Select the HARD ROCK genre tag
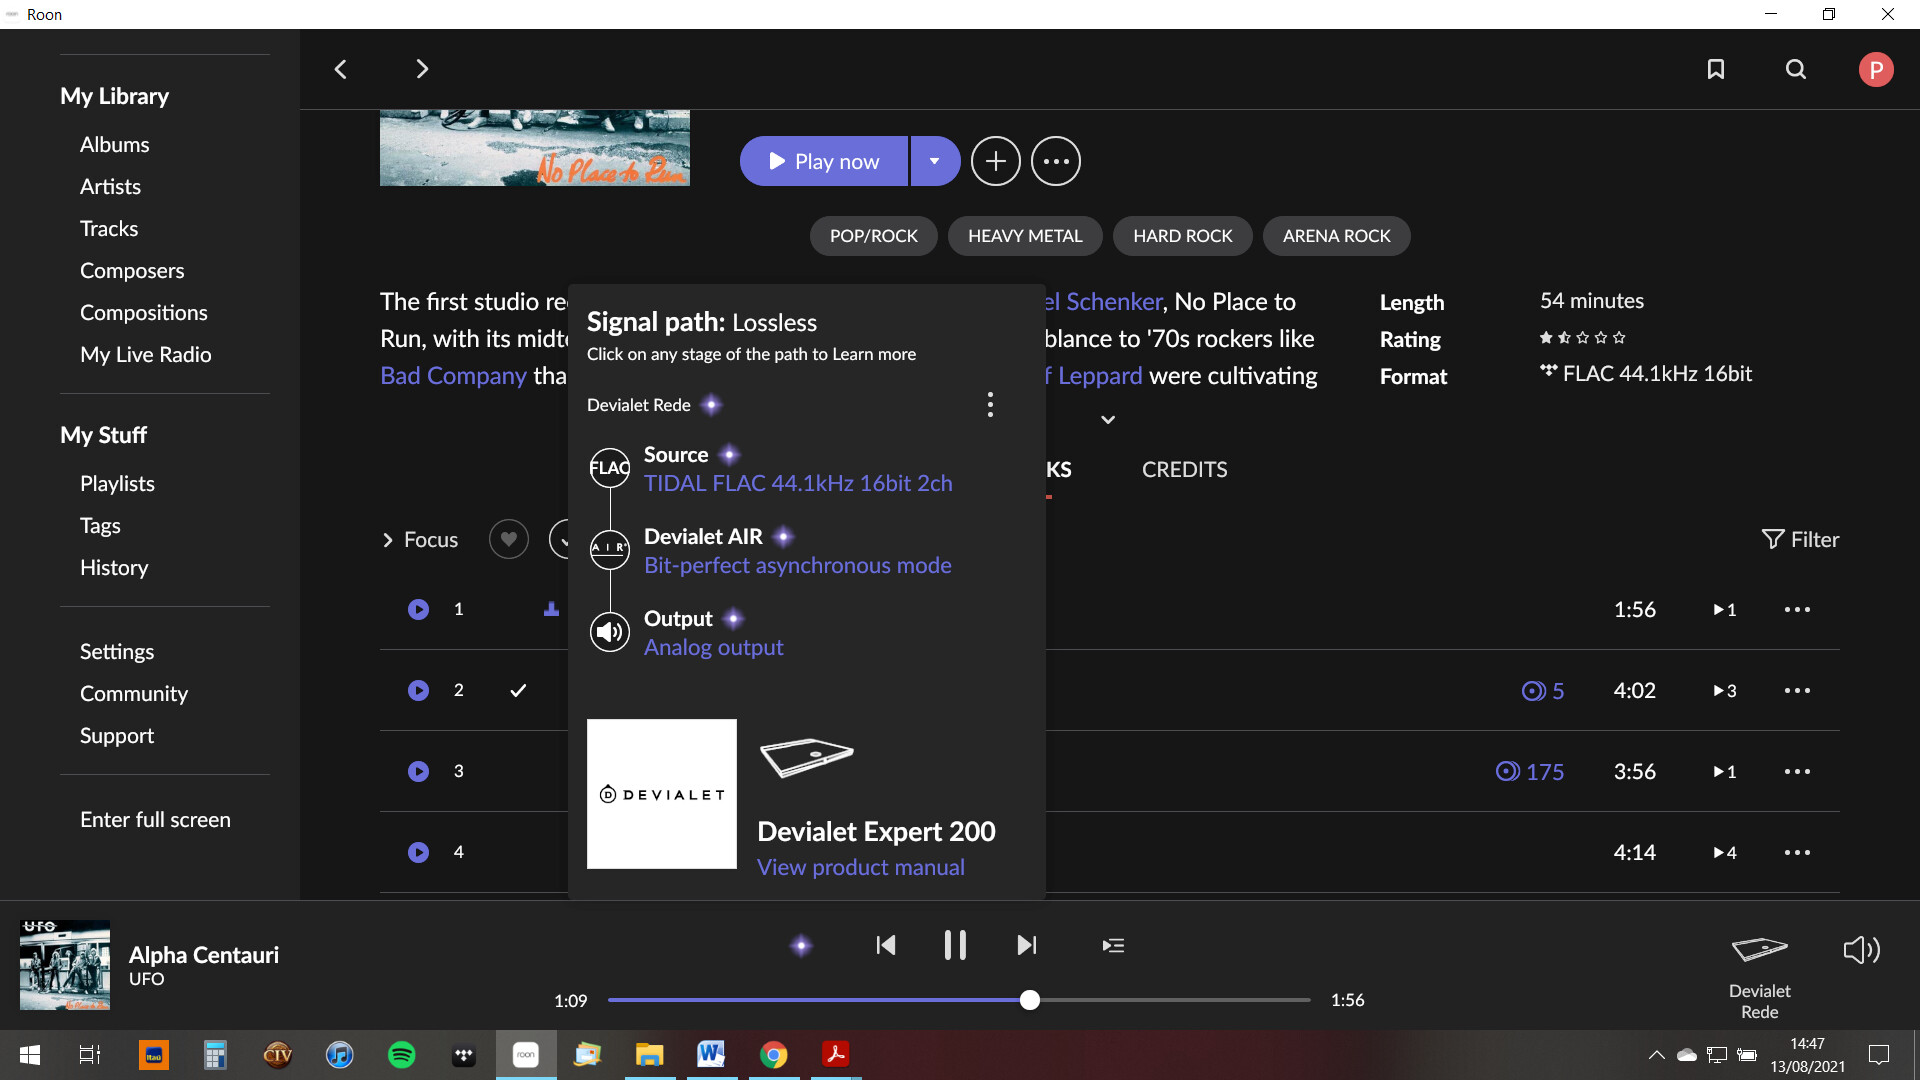1920x1080 pixels. tap(1183, 236)
